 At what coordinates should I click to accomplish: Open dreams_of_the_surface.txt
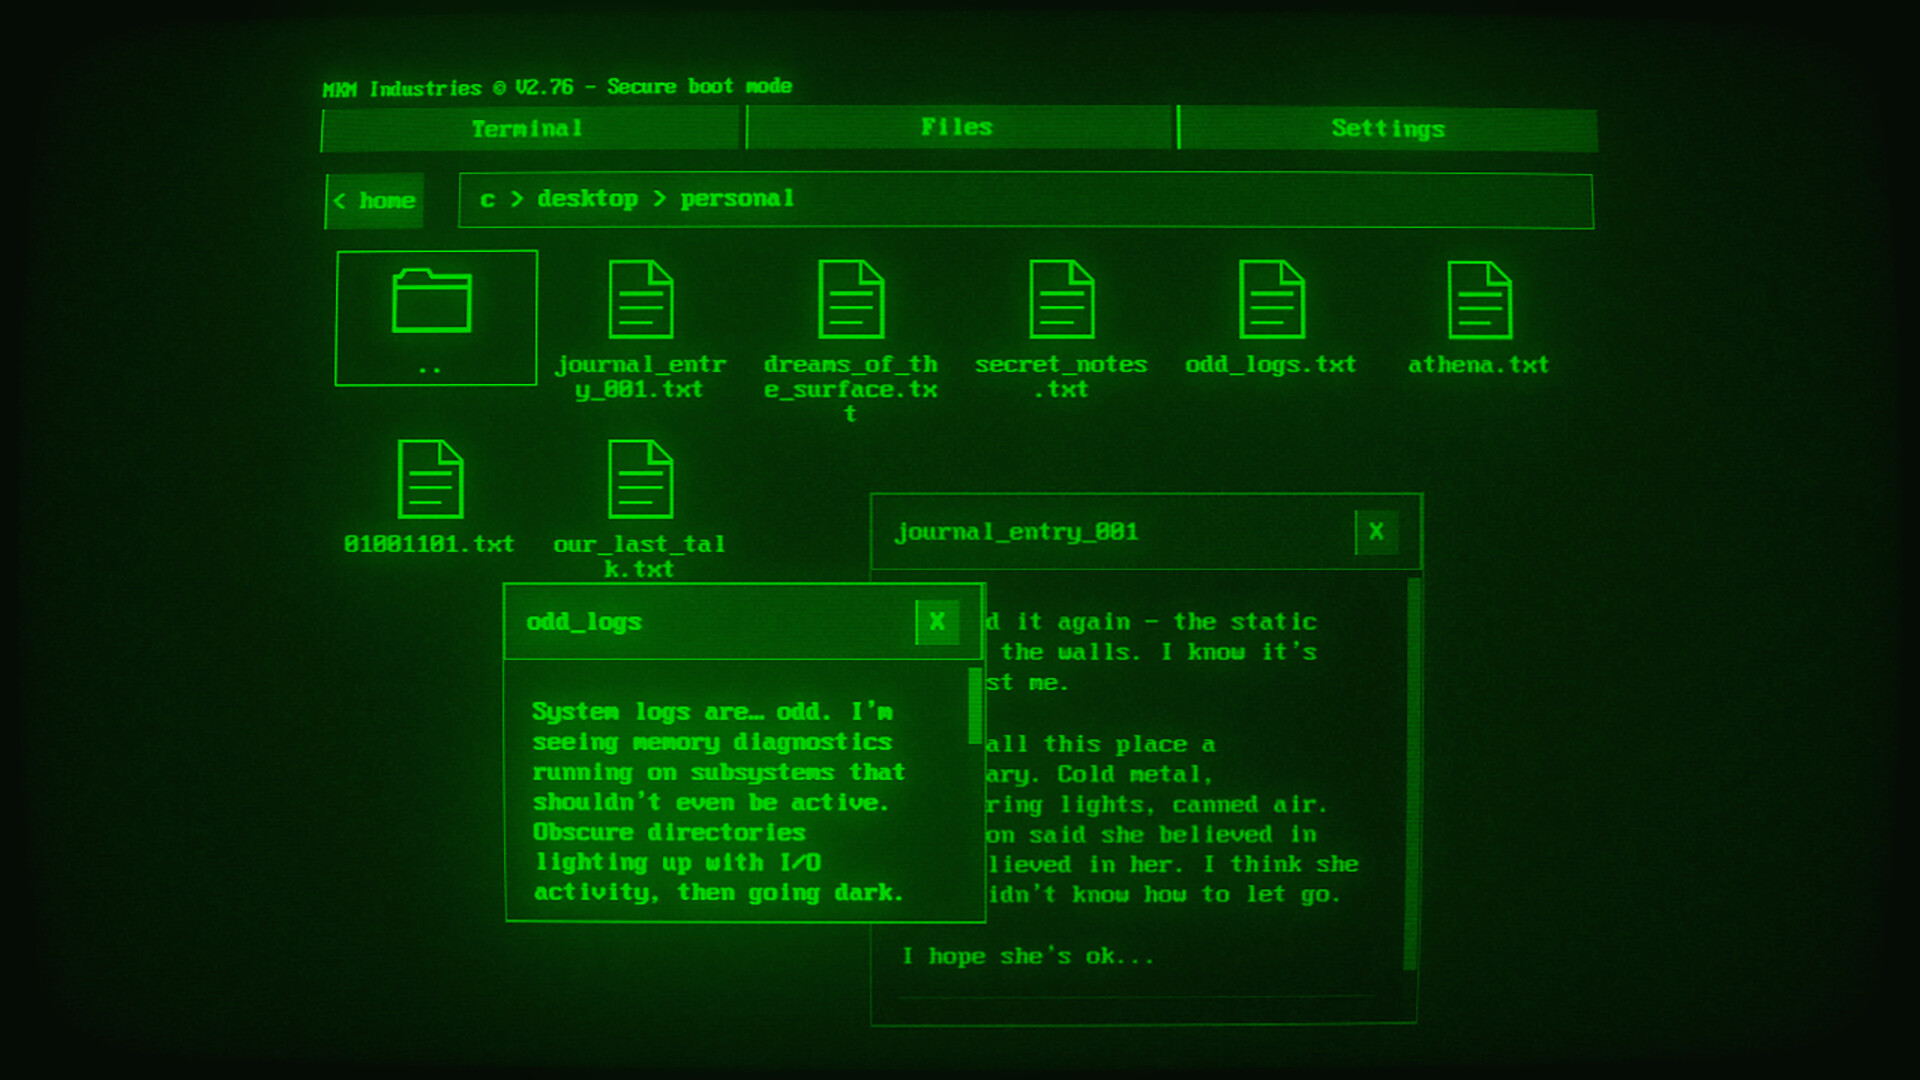click(851, 300)
